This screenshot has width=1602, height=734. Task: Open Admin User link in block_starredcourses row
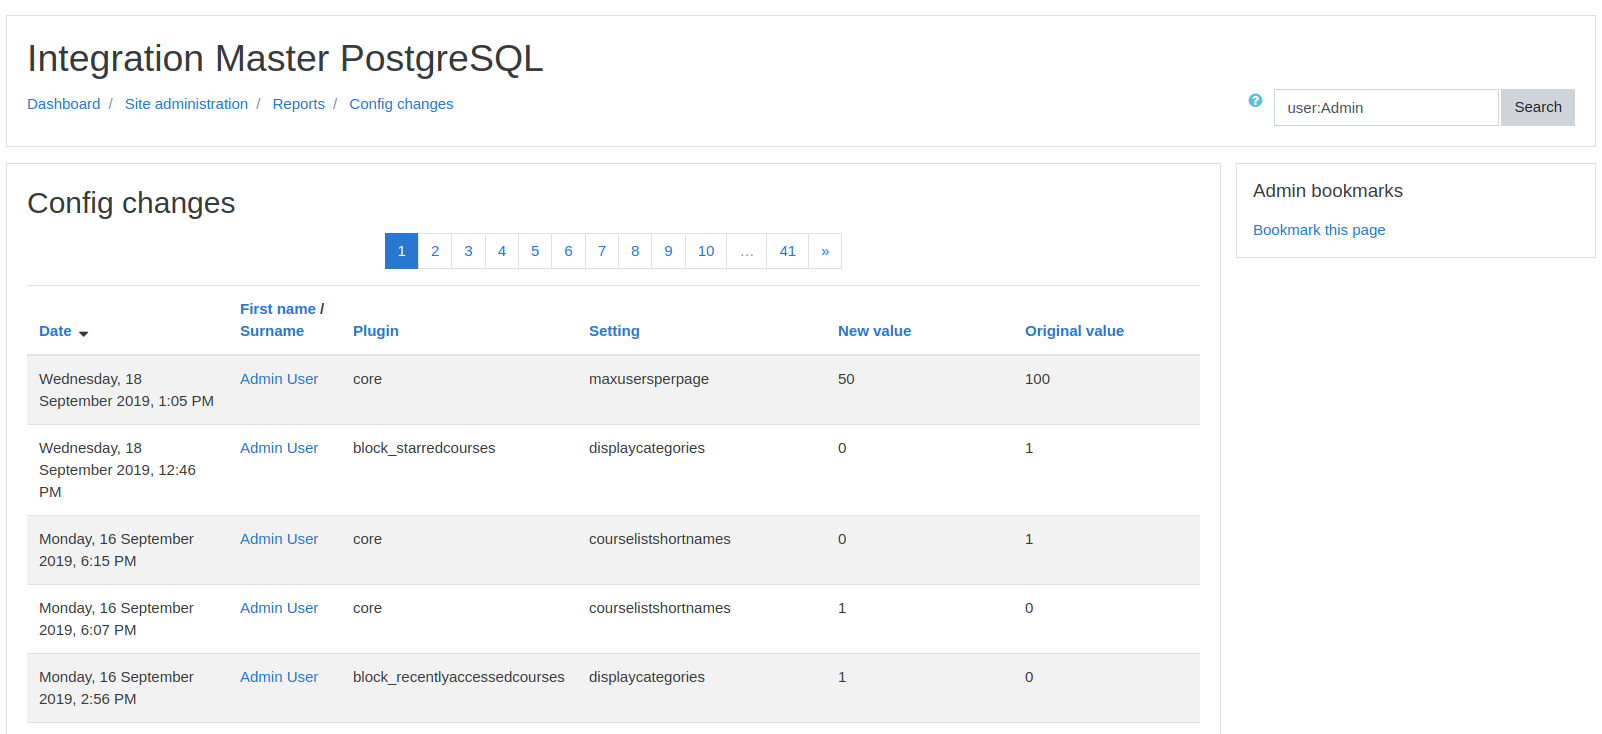pos(279,448)
